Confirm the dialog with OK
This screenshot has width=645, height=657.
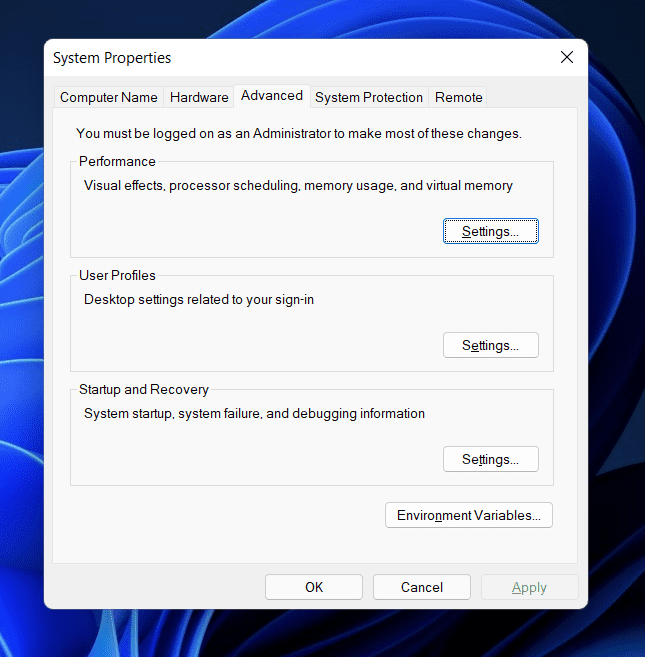[314, 587]
